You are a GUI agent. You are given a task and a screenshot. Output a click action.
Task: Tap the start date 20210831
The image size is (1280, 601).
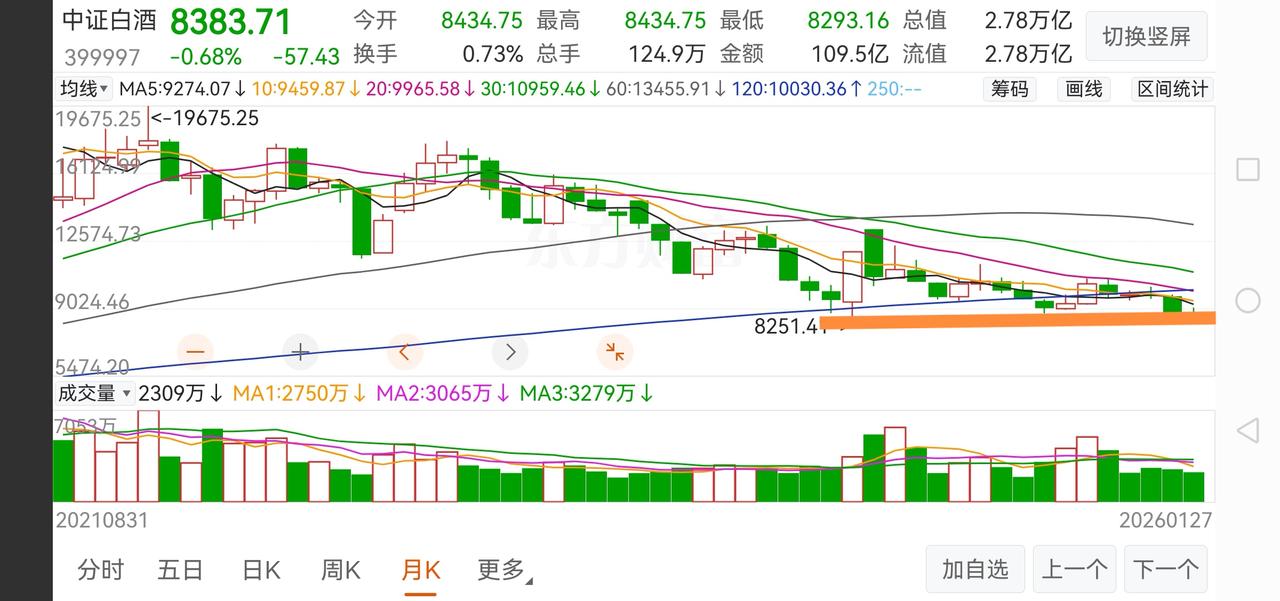102,519
